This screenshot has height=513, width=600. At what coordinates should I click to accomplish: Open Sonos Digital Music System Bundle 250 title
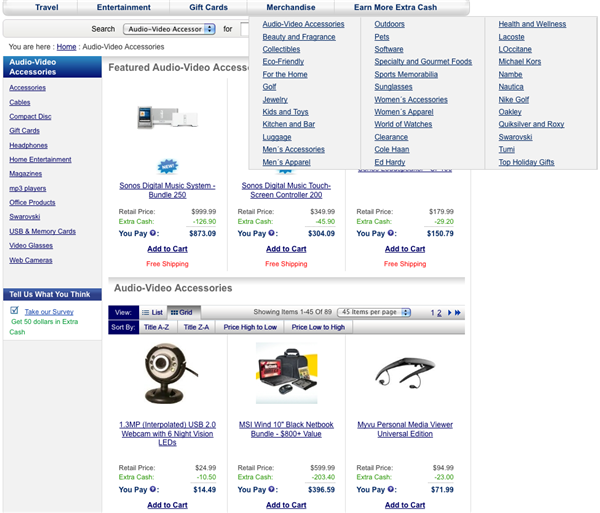(x=167, y=190)
